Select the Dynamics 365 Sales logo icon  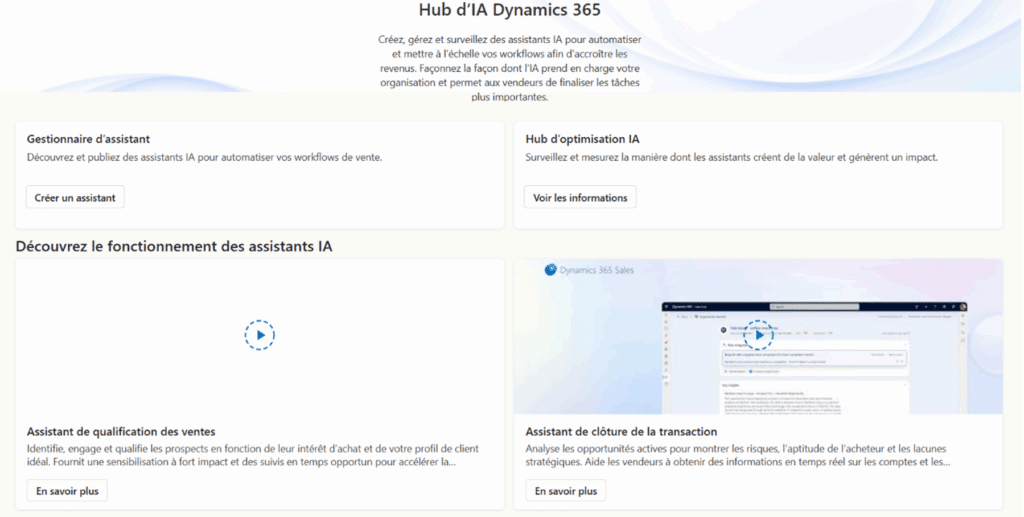pyautogui.click(x=551, y=270)
